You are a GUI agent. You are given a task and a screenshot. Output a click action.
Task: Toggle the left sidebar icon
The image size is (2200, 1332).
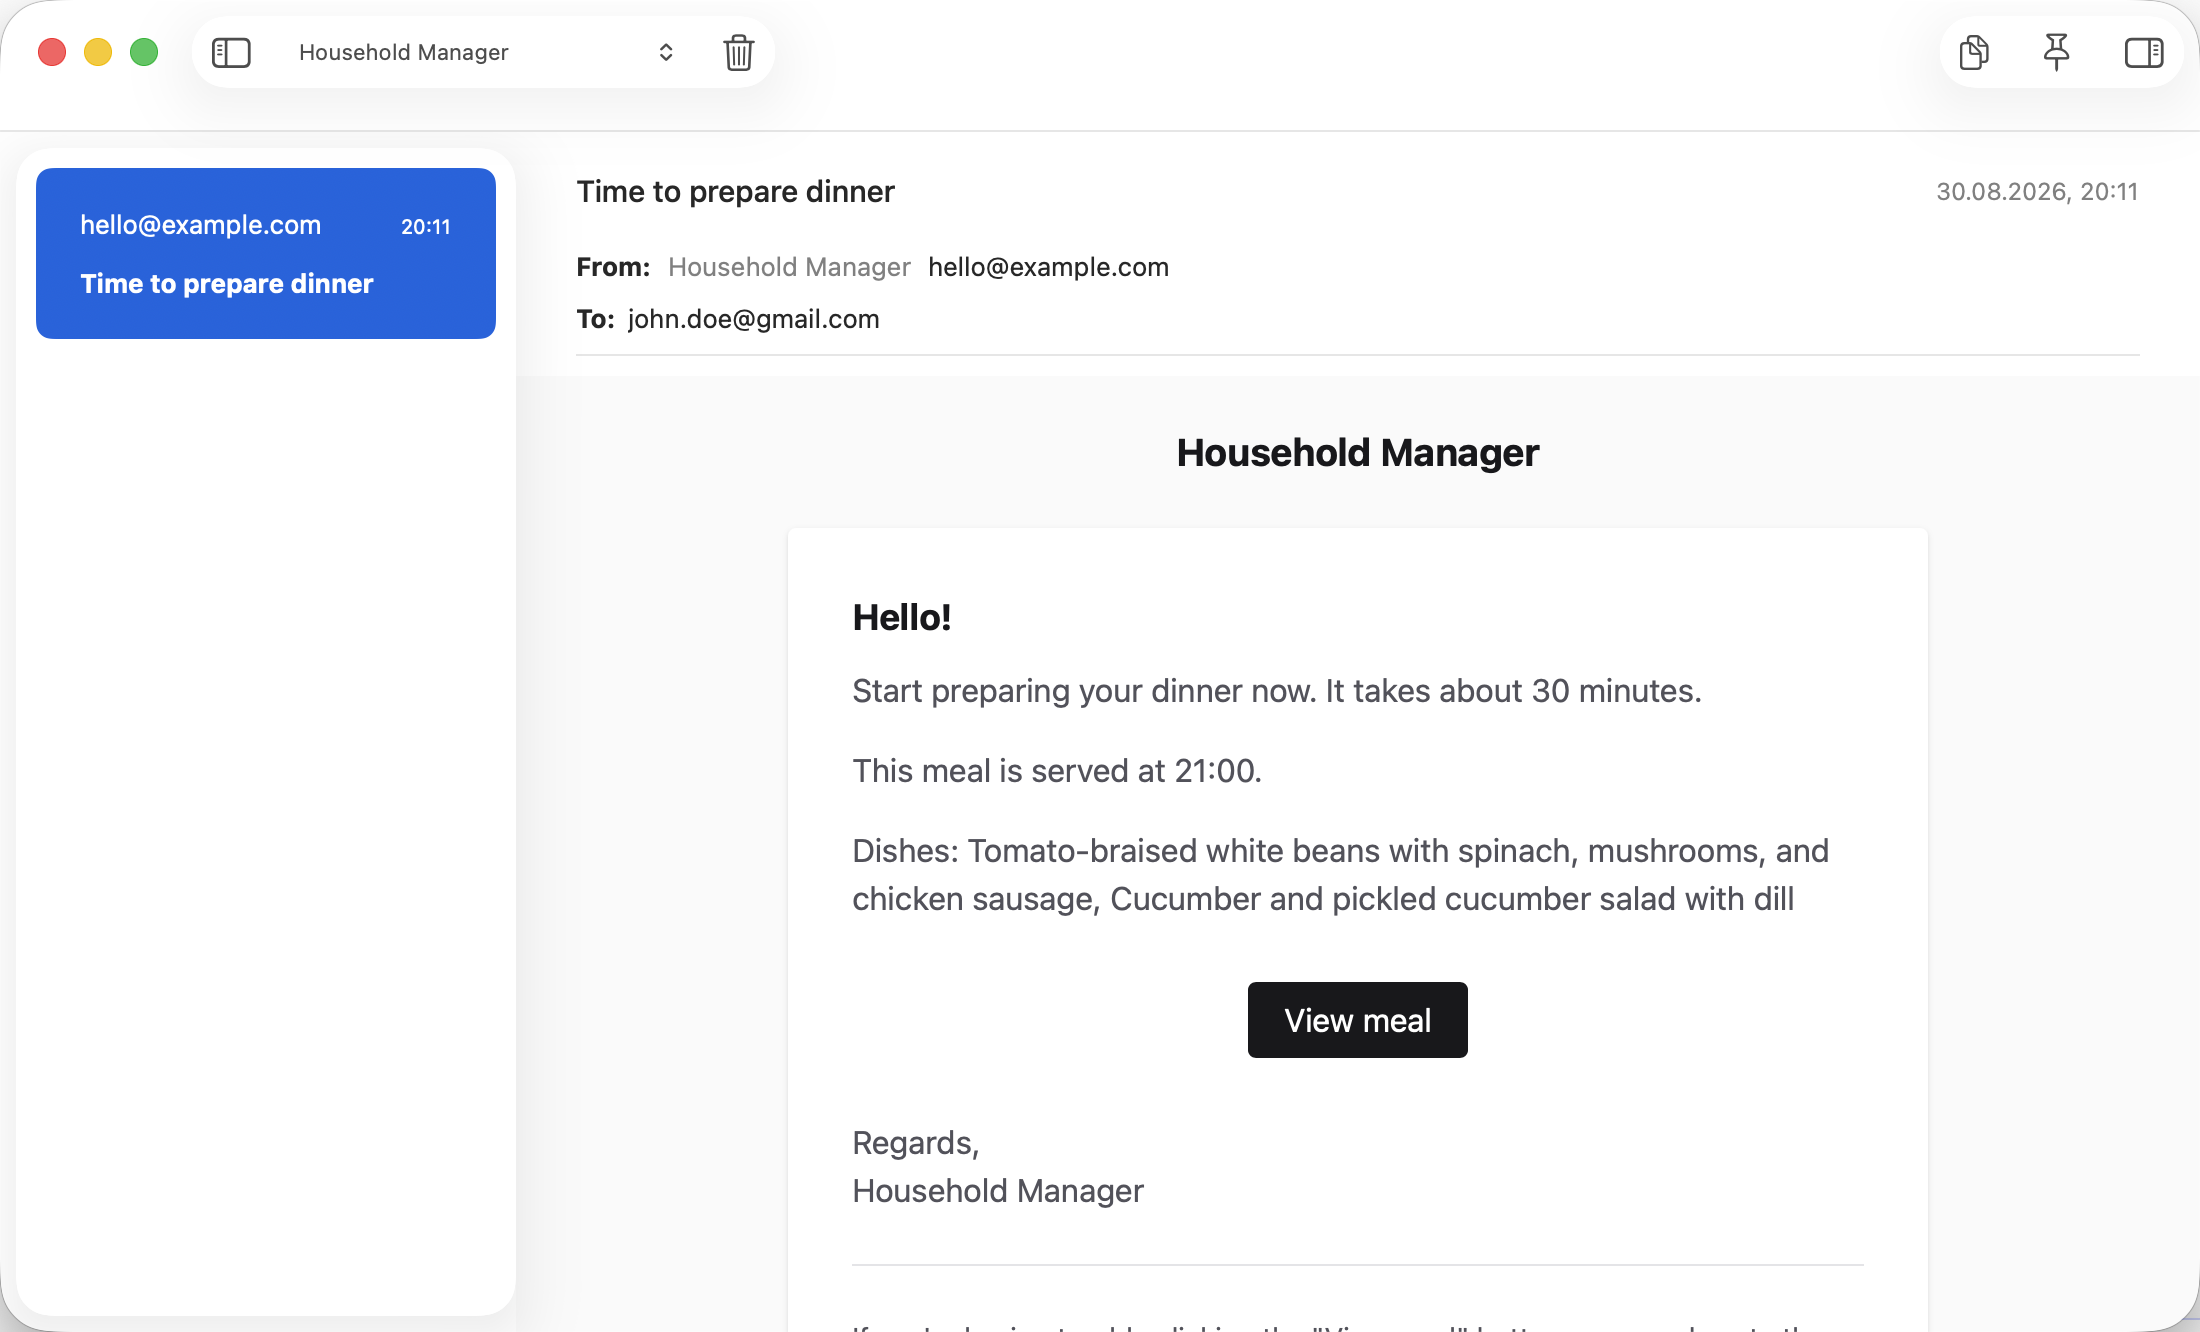pos(231,52)
